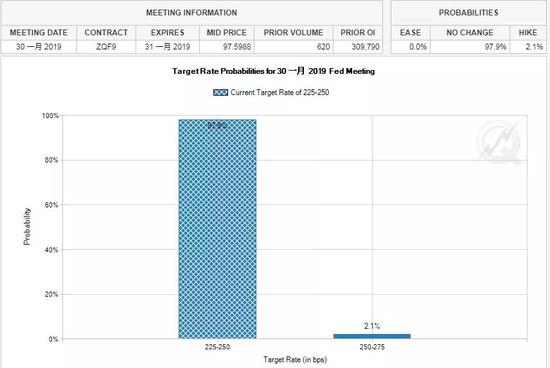Click the 0% y-axis tick label

[x=53, y=339]
